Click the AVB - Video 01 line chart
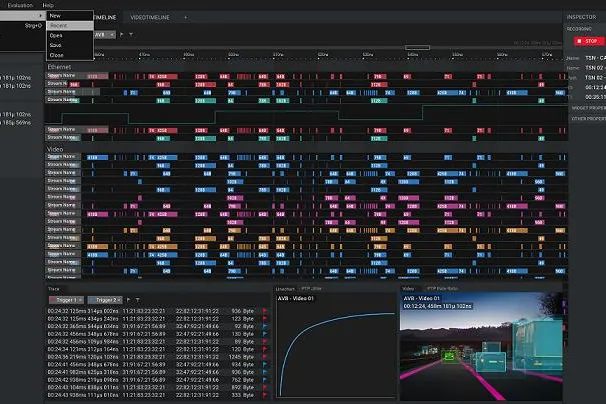This screenshot has width=606, height=404. point(335,346)
